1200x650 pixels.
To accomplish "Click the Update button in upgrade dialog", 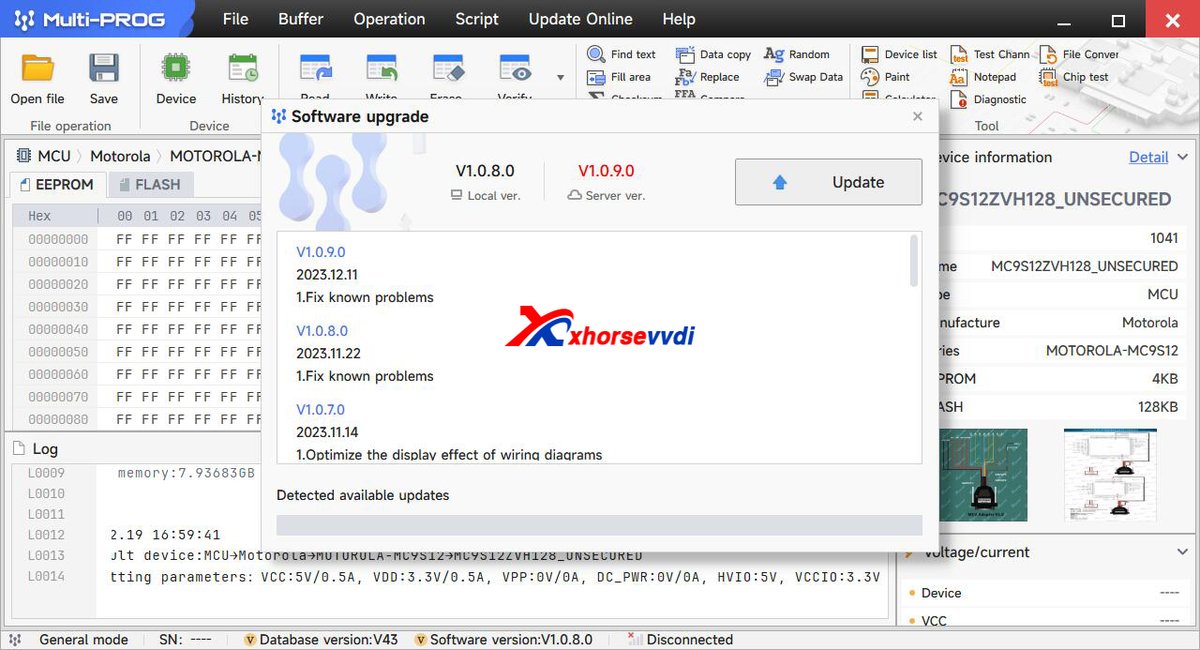I will pyautogui.click(x=828, y=182).
